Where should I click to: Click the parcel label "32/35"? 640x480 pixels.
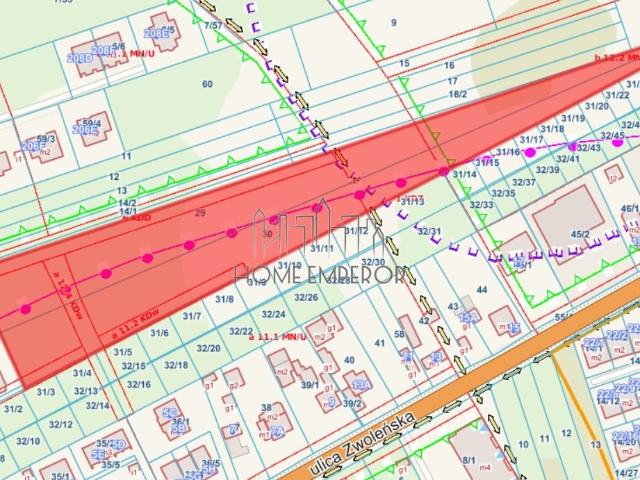503,193
